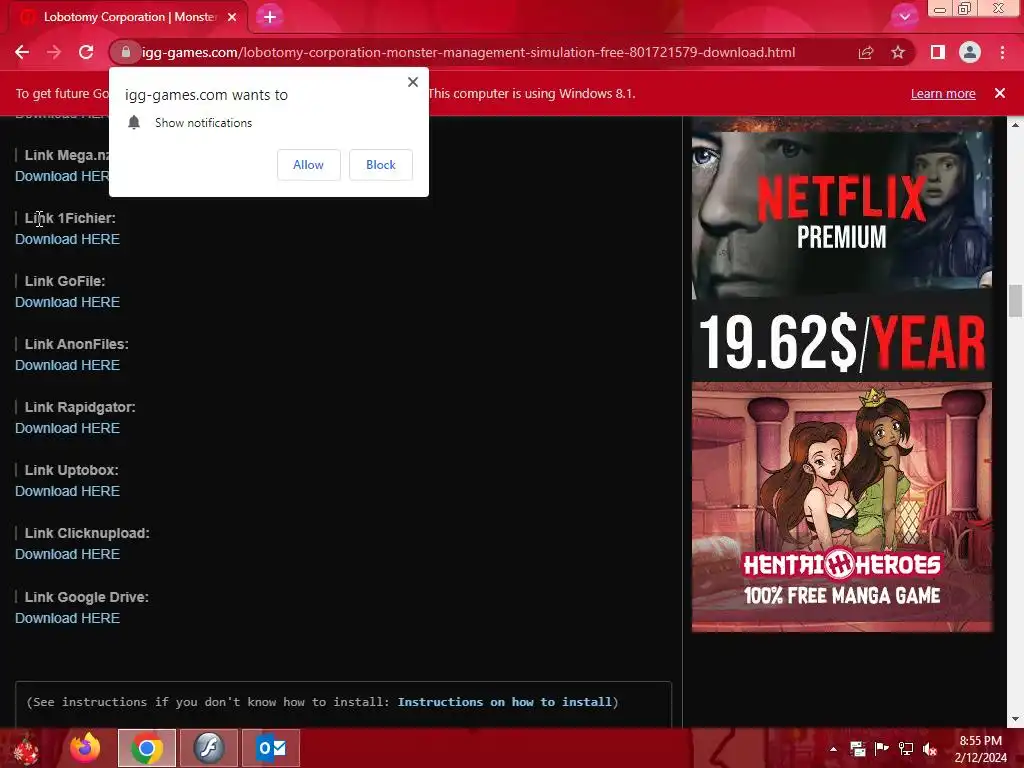The image size is (1024, 768).
Task: Open Chrome side panel
Action: point(937,52)
